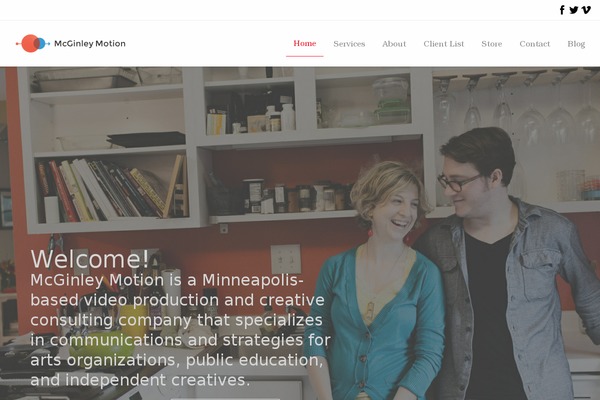Image resolution: width=600 pixels, height=400 pixels.
Task: Visit the Store link
Action: (492, 44)
